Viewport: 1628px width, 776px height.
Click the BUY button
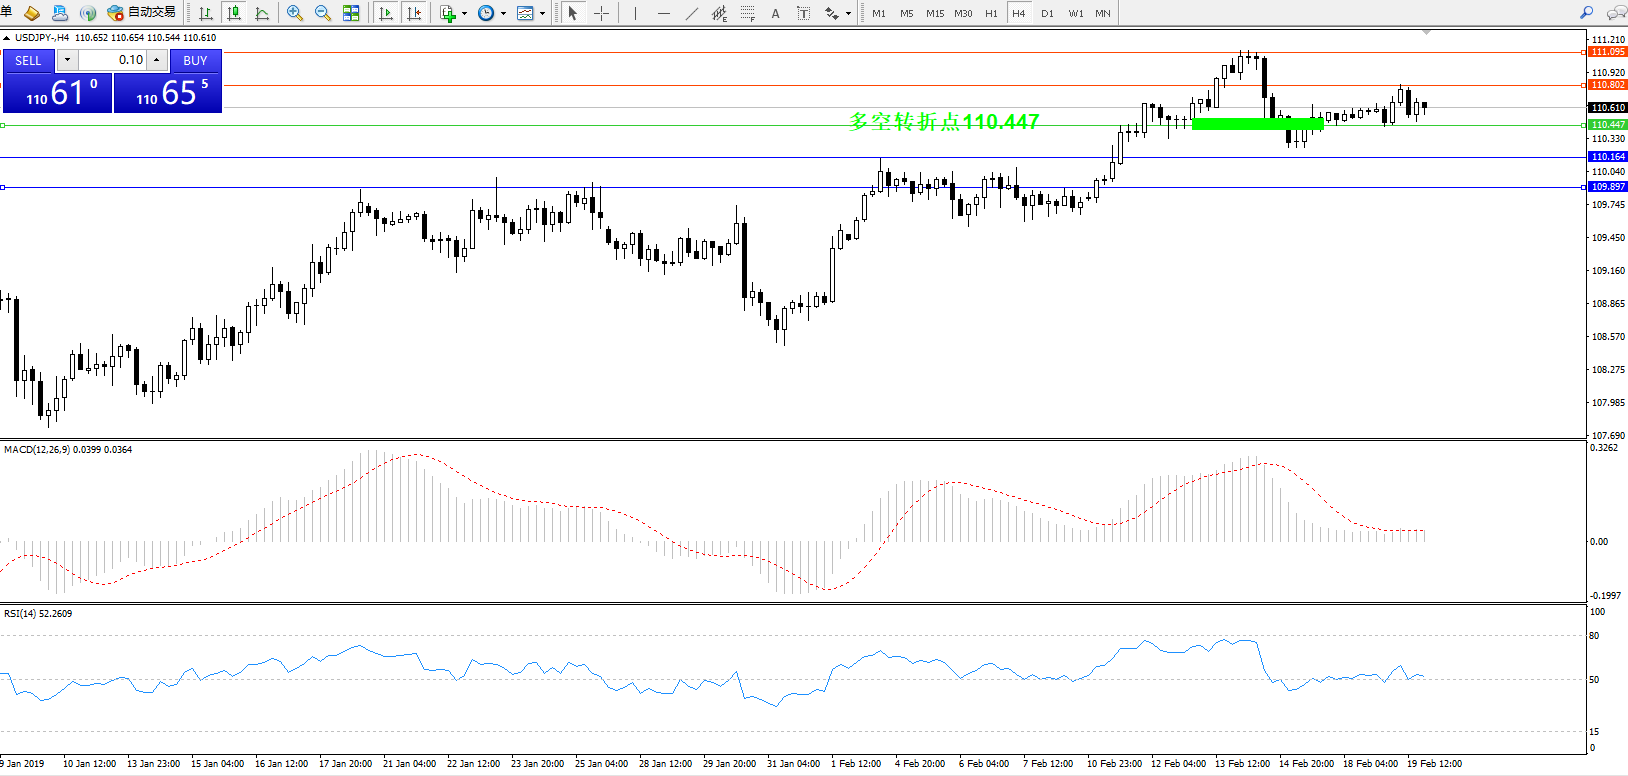(x=195, y=60)
